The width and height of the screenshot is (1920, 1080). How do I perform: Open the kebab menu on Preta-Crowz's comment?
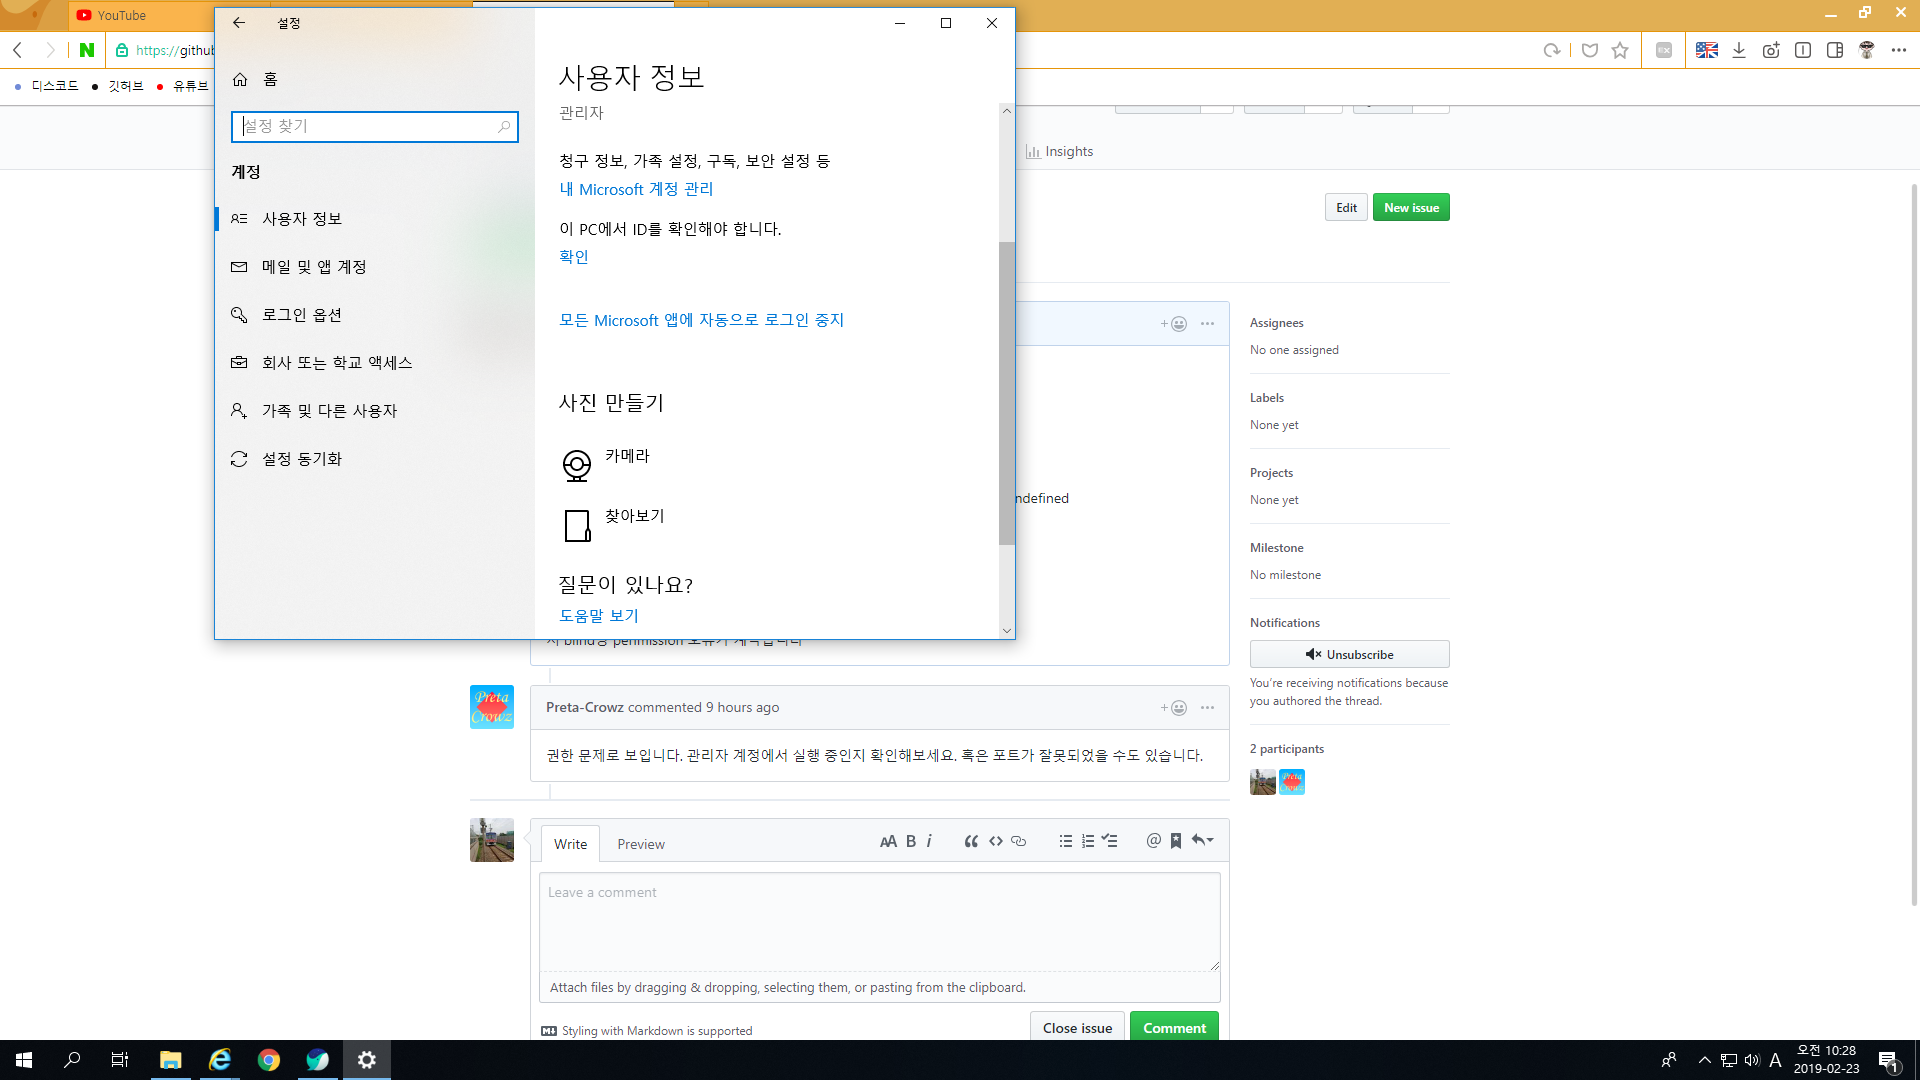click(x=1207, y=707)
